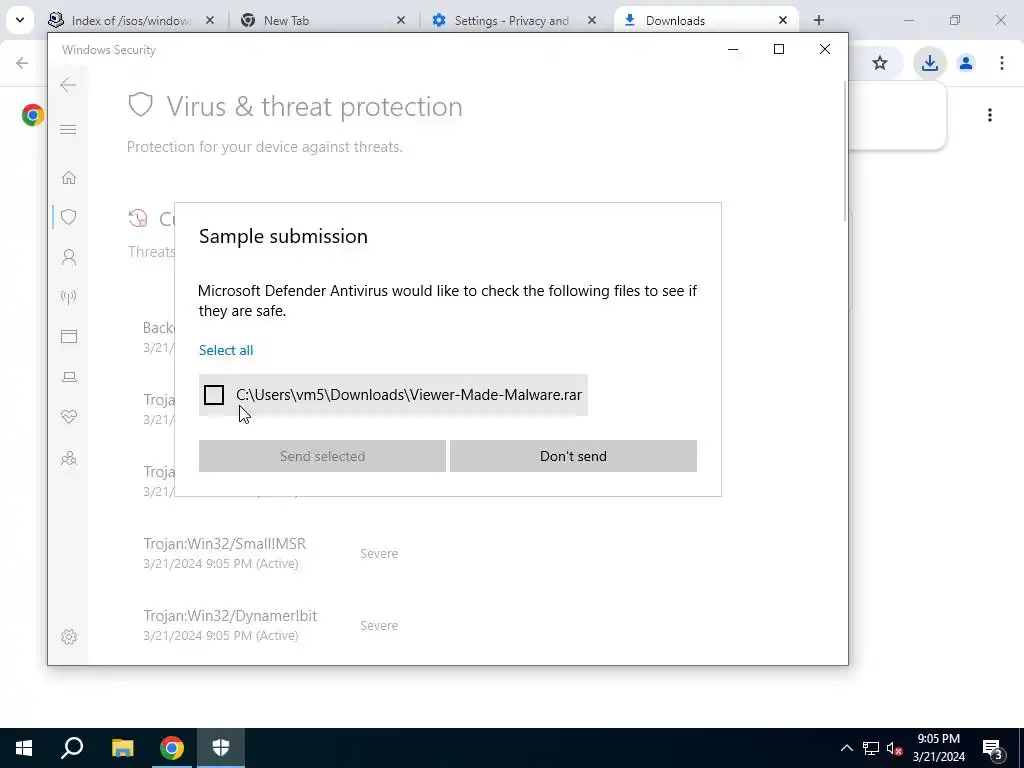1024x768 pixels.
Task: Check the Viewer-Made-Malware.rar file checkbox
Action: click(x=214, y=395)
